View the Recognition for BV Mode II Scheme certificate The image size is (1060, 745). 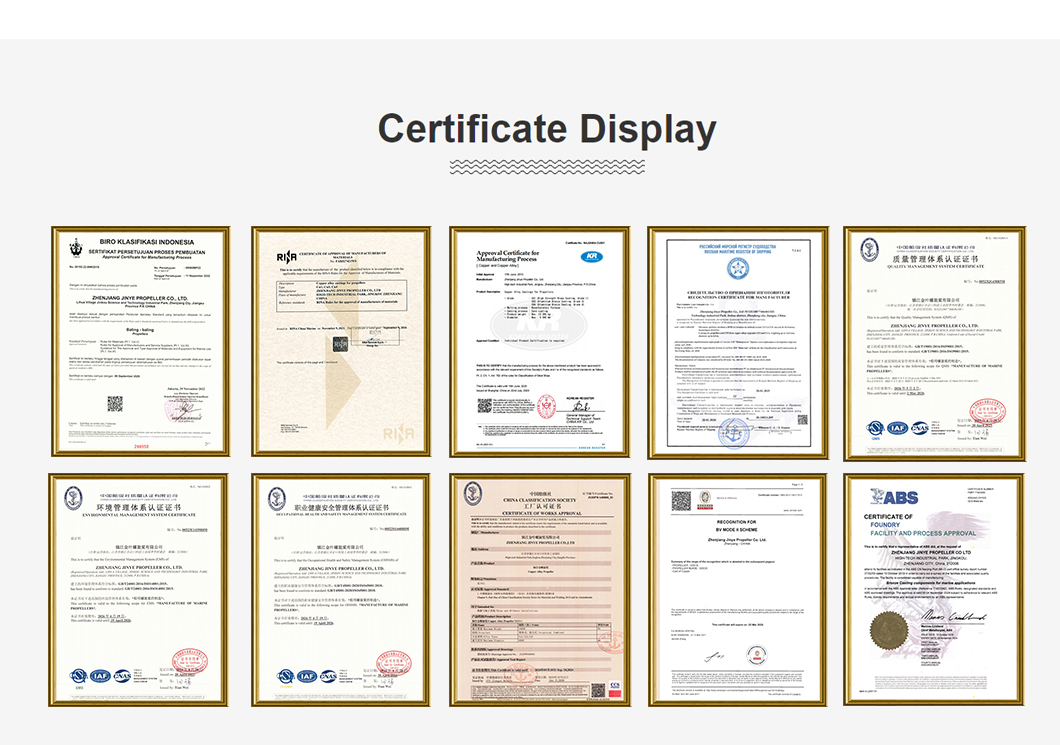(738, 590)
